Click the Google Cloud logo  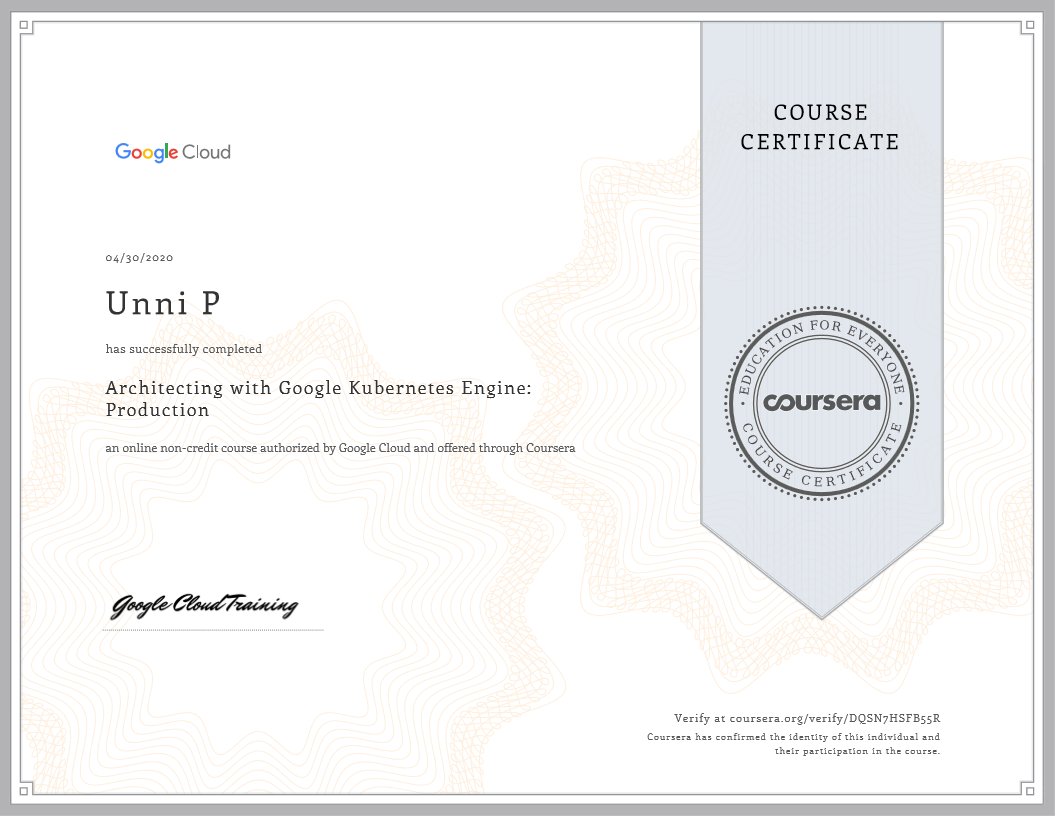172,152
